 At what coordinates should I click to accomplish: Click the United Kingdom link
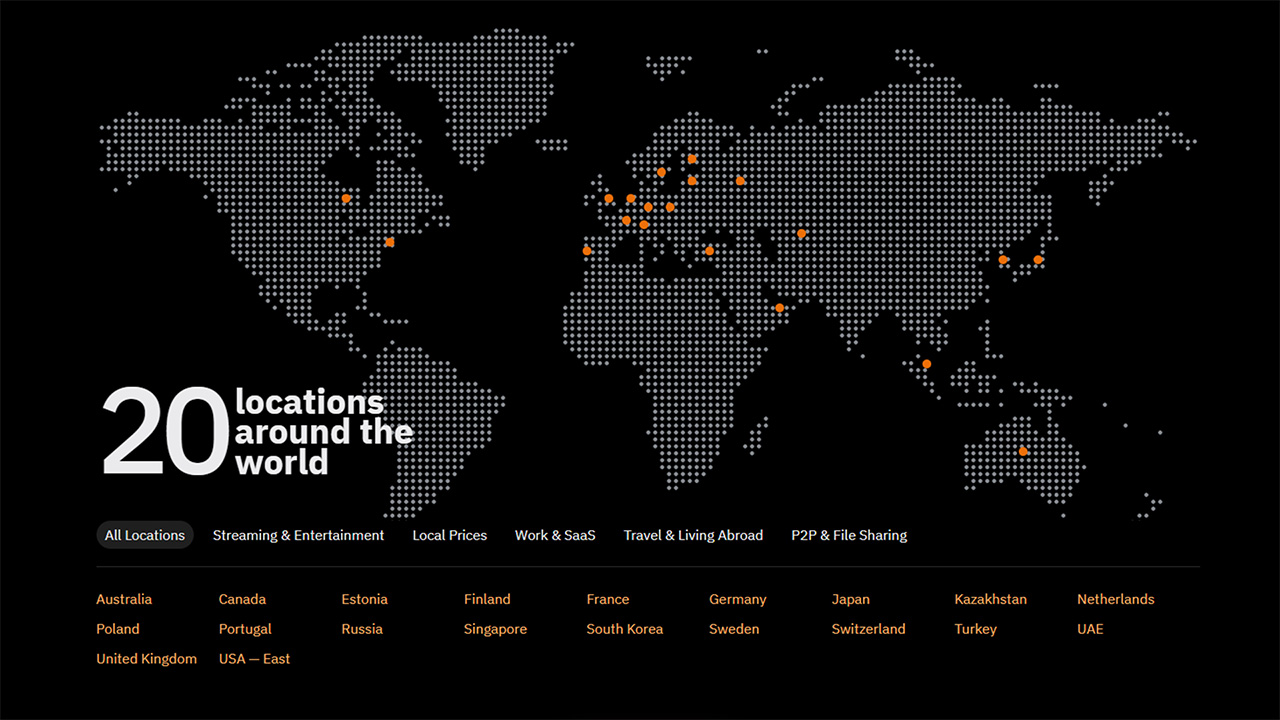[x=146, y=658]
